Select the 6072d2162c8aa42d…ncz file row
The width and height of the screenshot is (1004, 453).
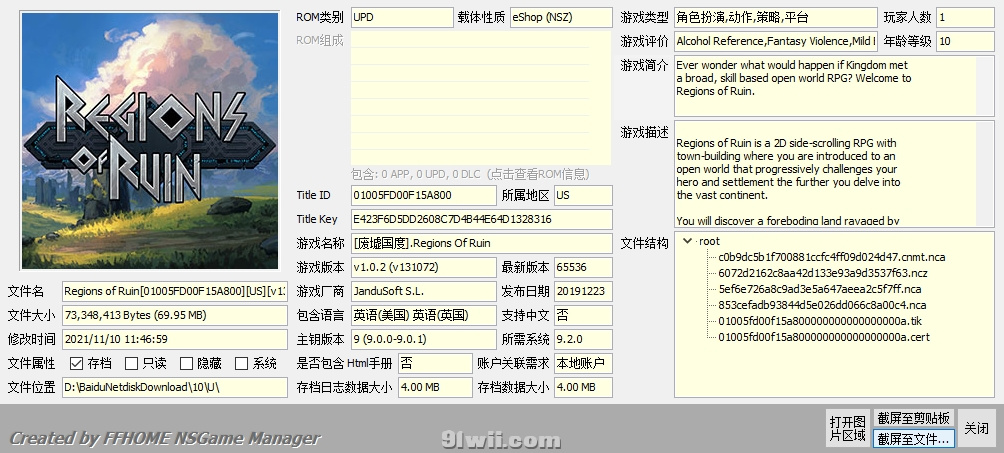(x=822, y=273)
